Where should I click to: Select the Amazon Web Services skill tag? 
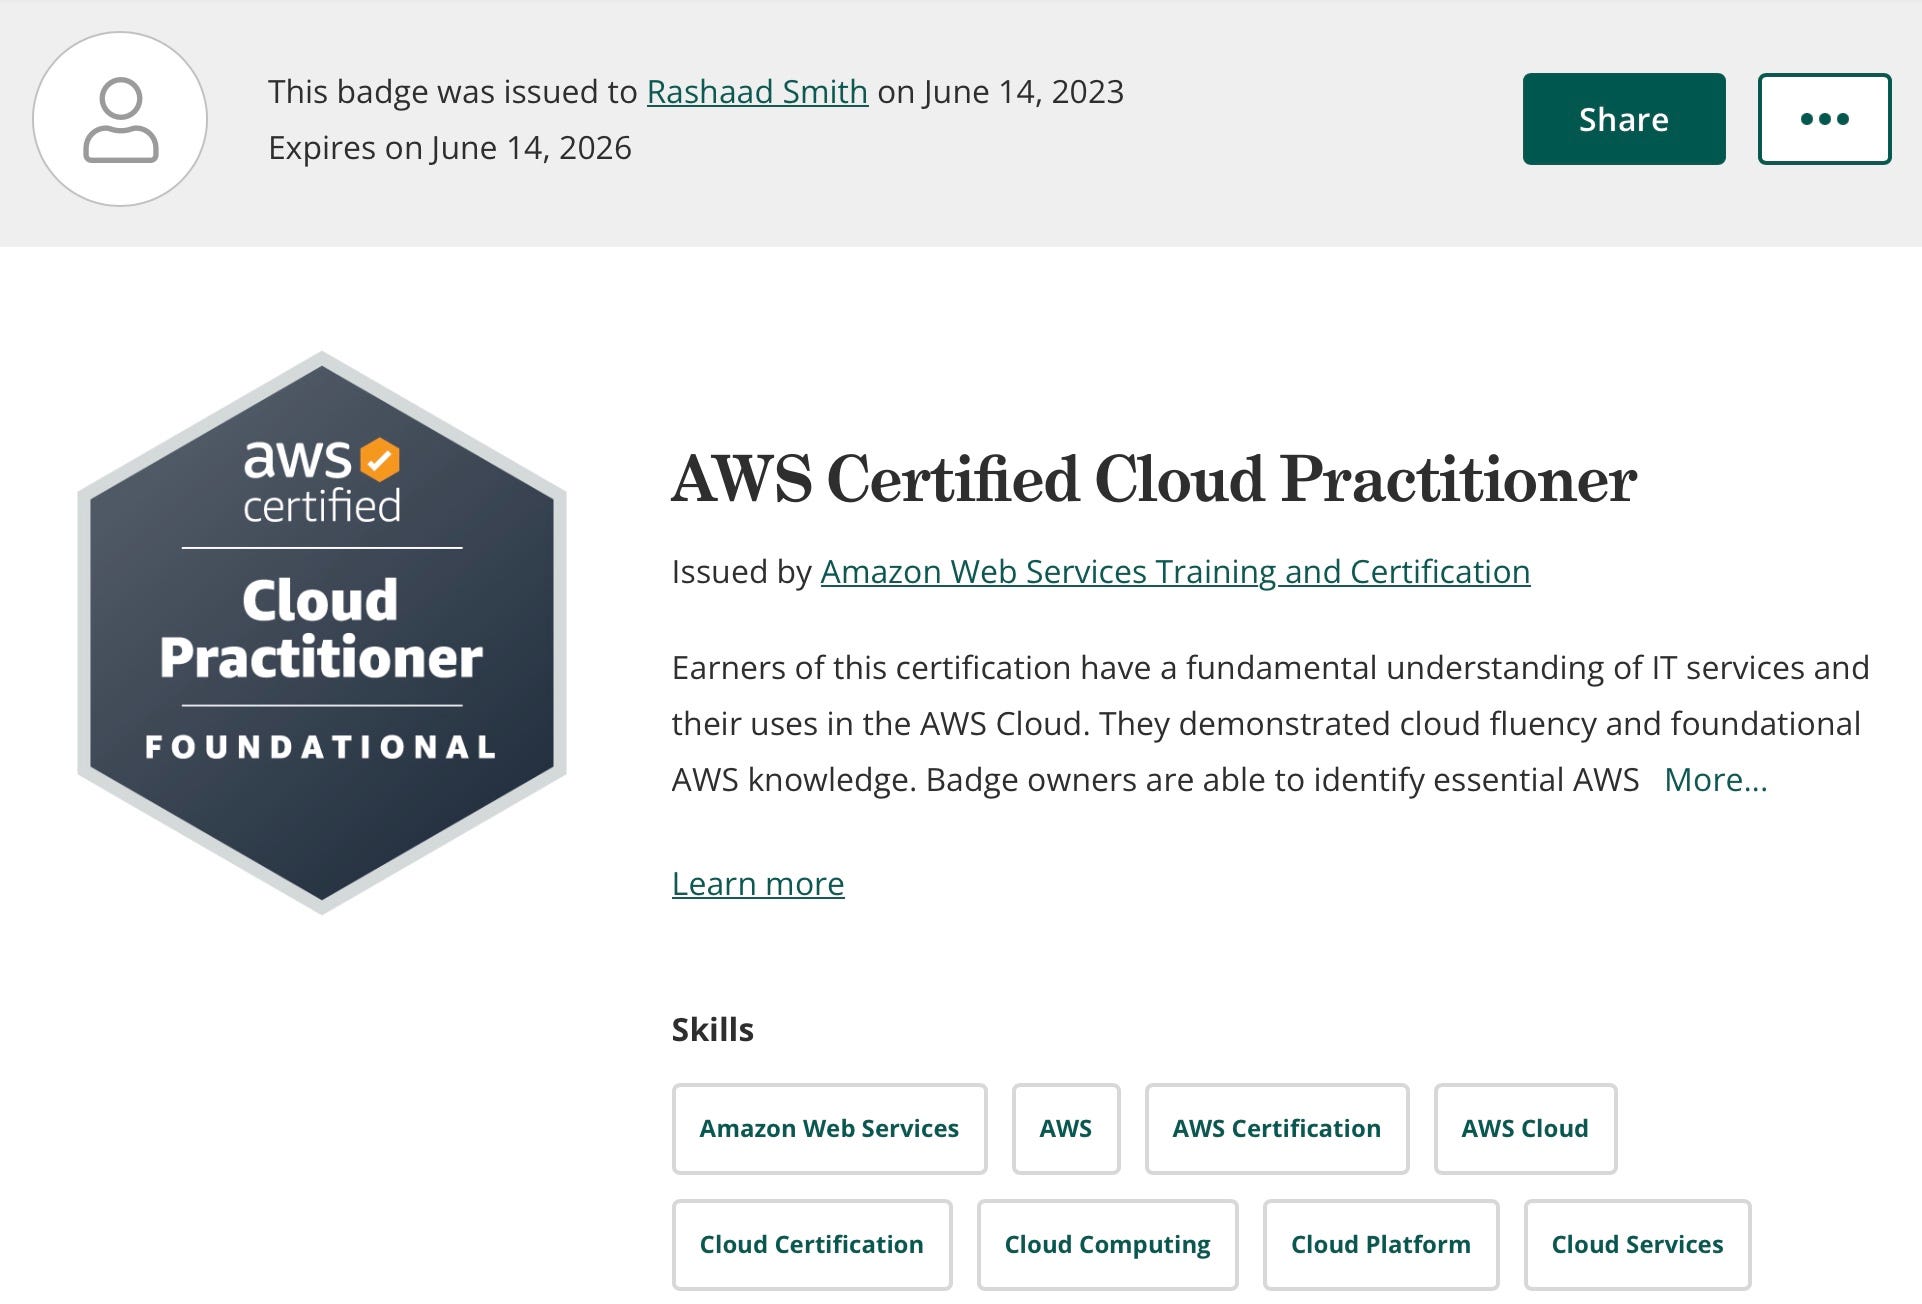tap(829, 1129)
